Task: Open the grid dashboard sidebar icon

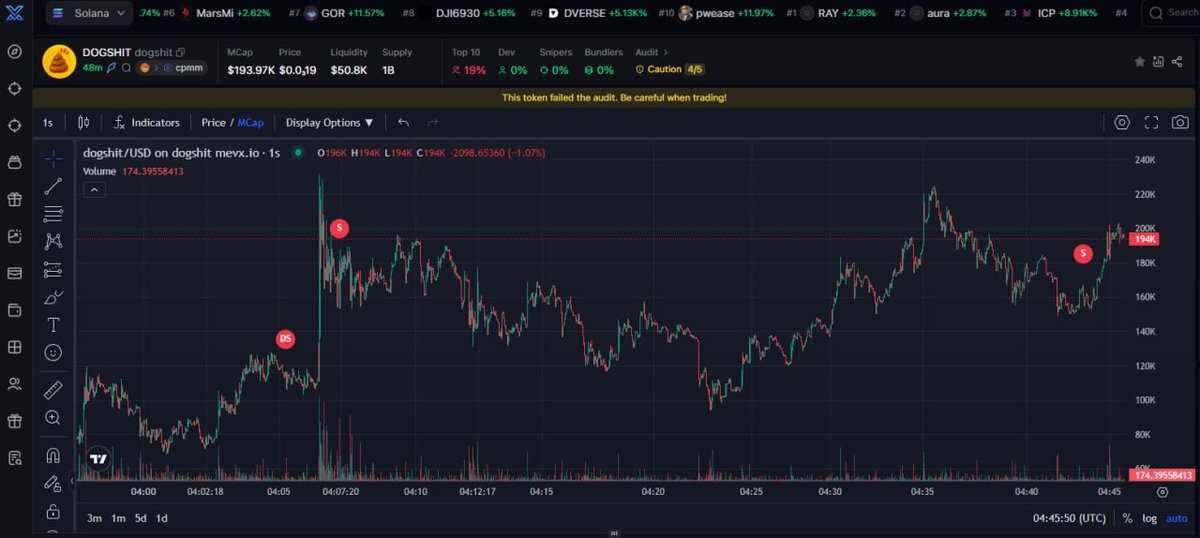Action: (14, 347)
